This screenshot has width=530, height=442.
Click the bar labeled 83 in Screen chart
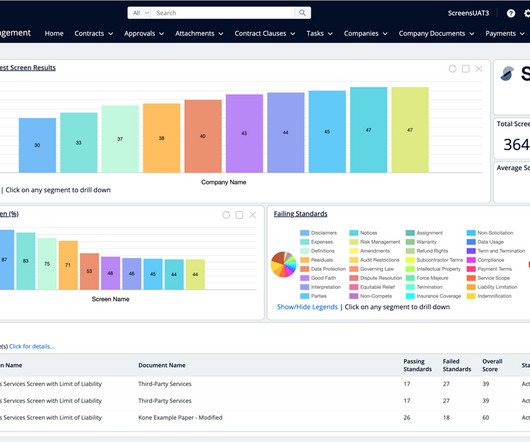[x=26, y=261]
